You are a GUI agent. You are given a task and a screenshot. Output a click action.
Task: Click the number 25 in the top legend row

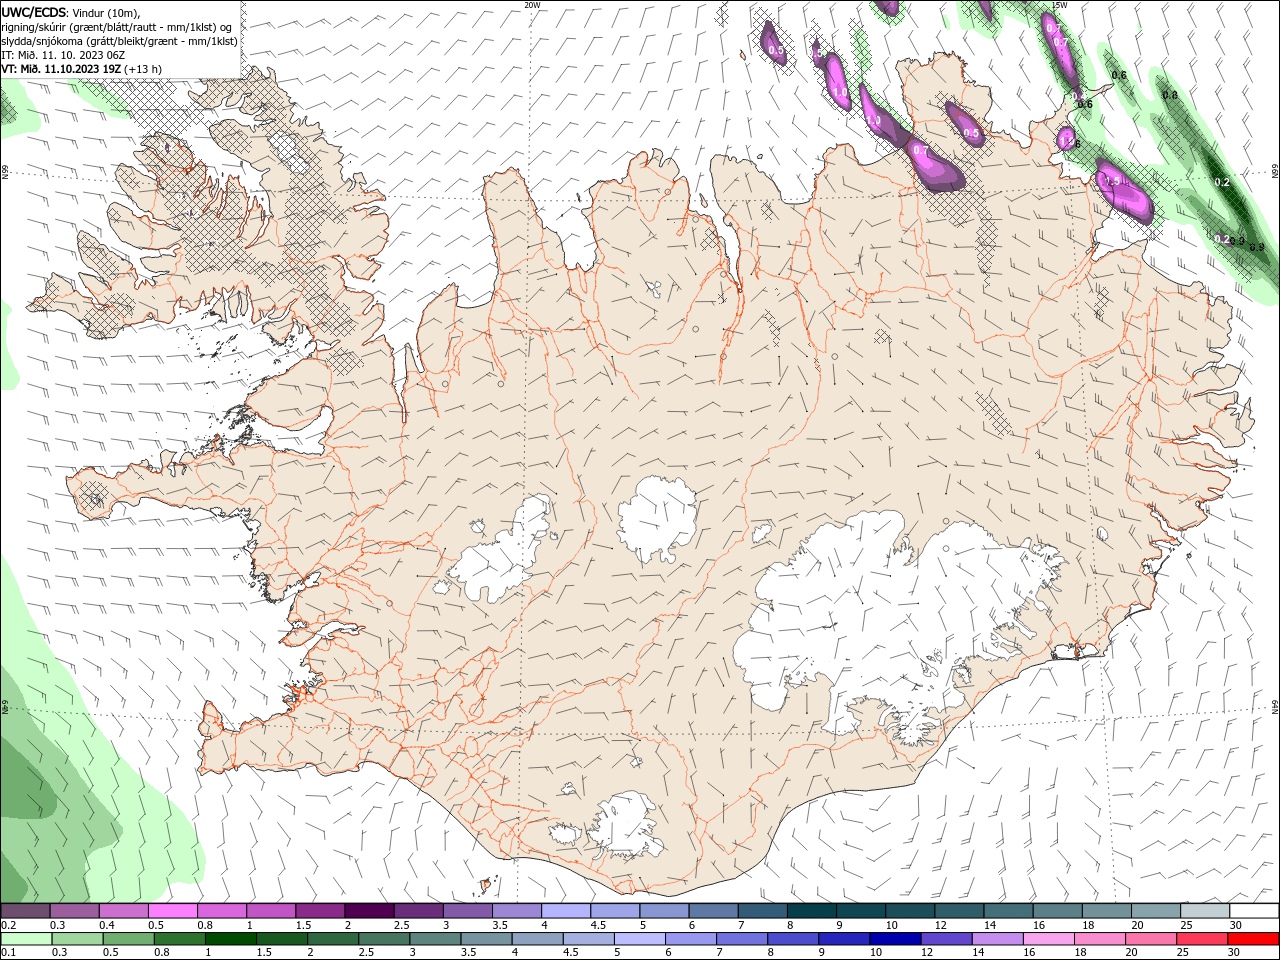pos(1188,925)
